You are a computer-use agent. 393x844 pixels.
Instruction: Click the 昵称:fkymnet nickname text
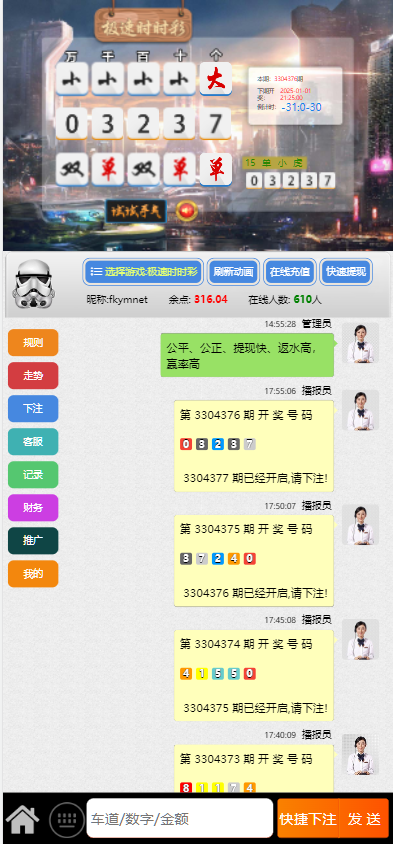(x=117, y=300)
